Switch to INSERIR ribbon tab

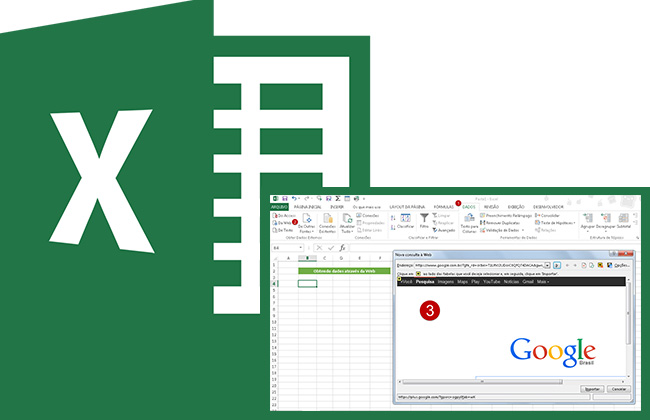tap(337, 207)
